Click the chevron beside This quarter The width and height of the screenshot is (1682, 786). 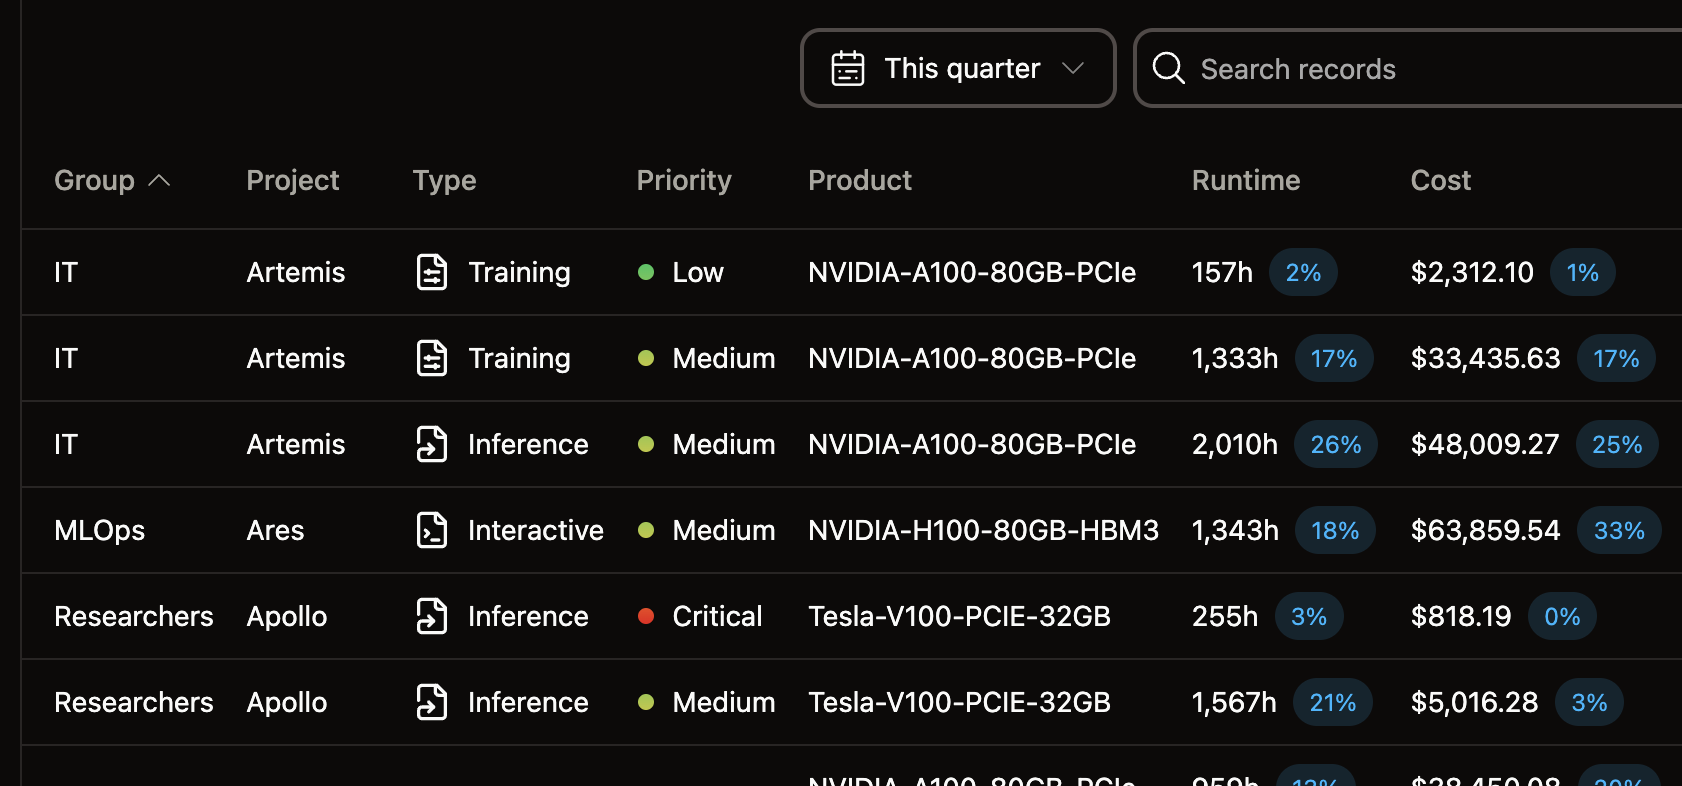click(1073, 69)
